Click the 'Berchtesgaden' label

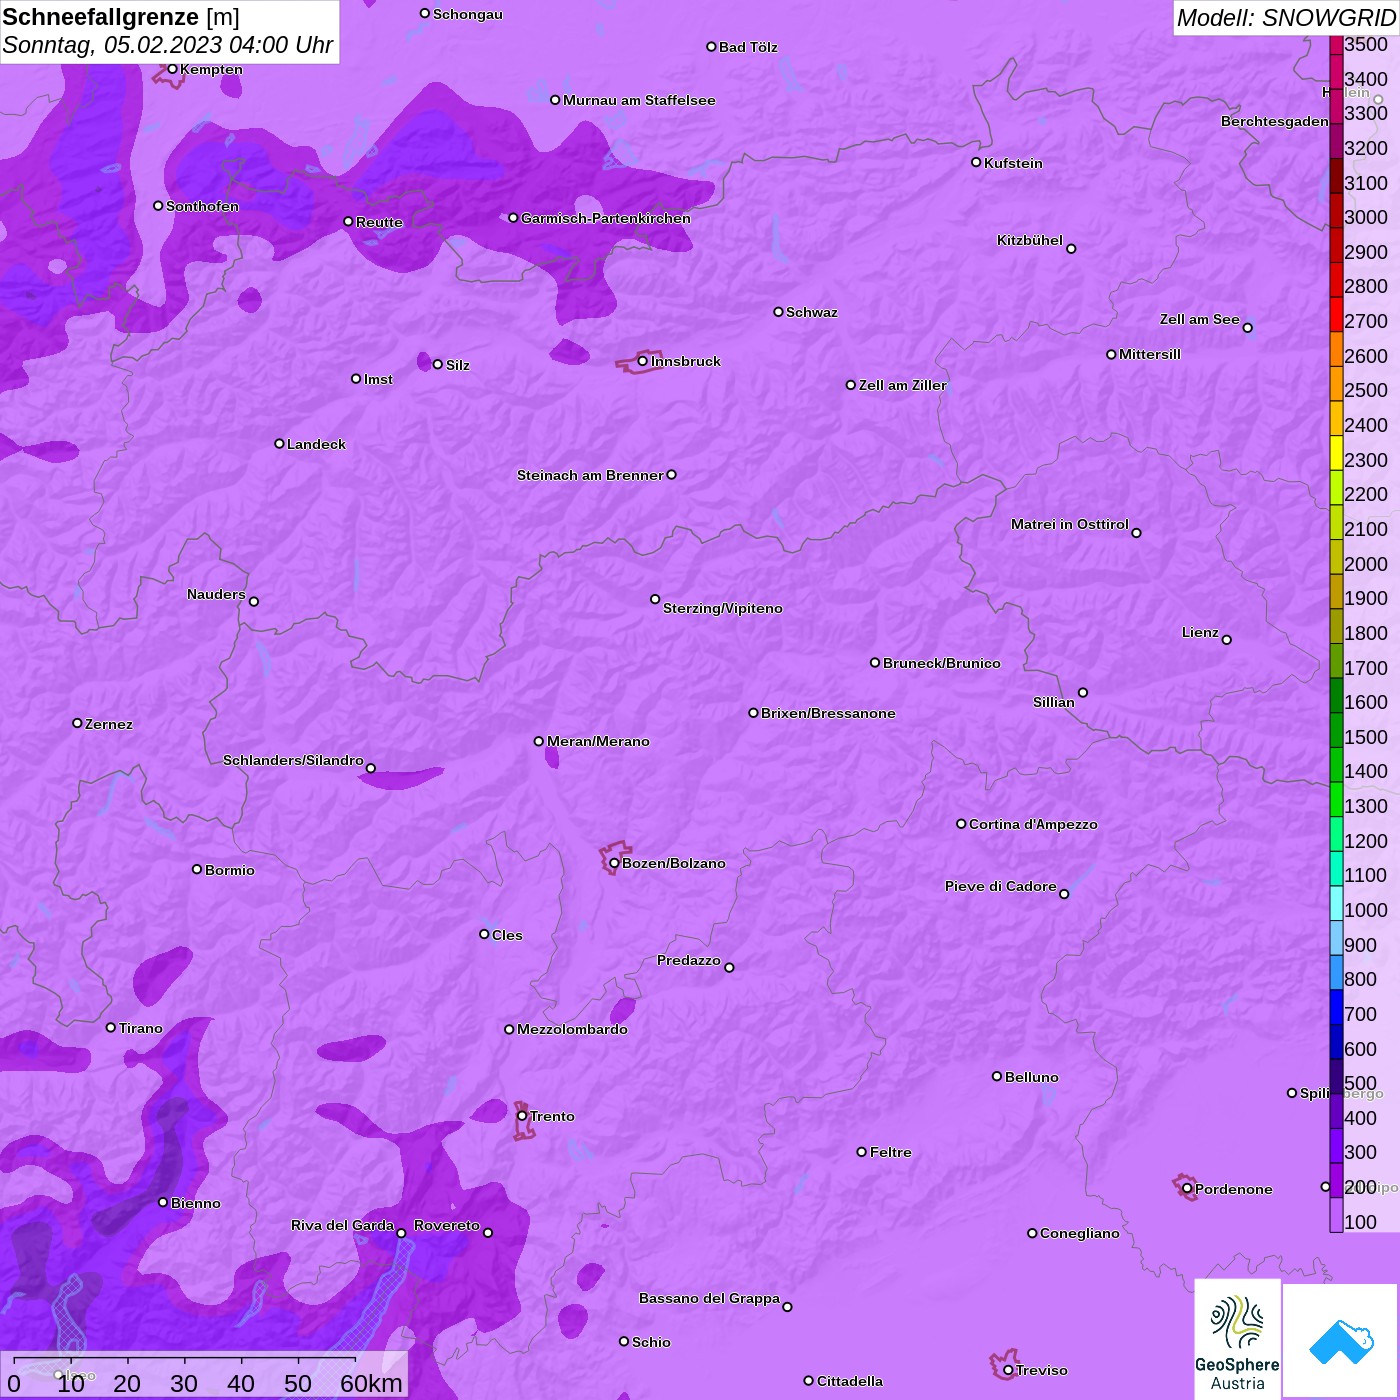pos(1275,122)
